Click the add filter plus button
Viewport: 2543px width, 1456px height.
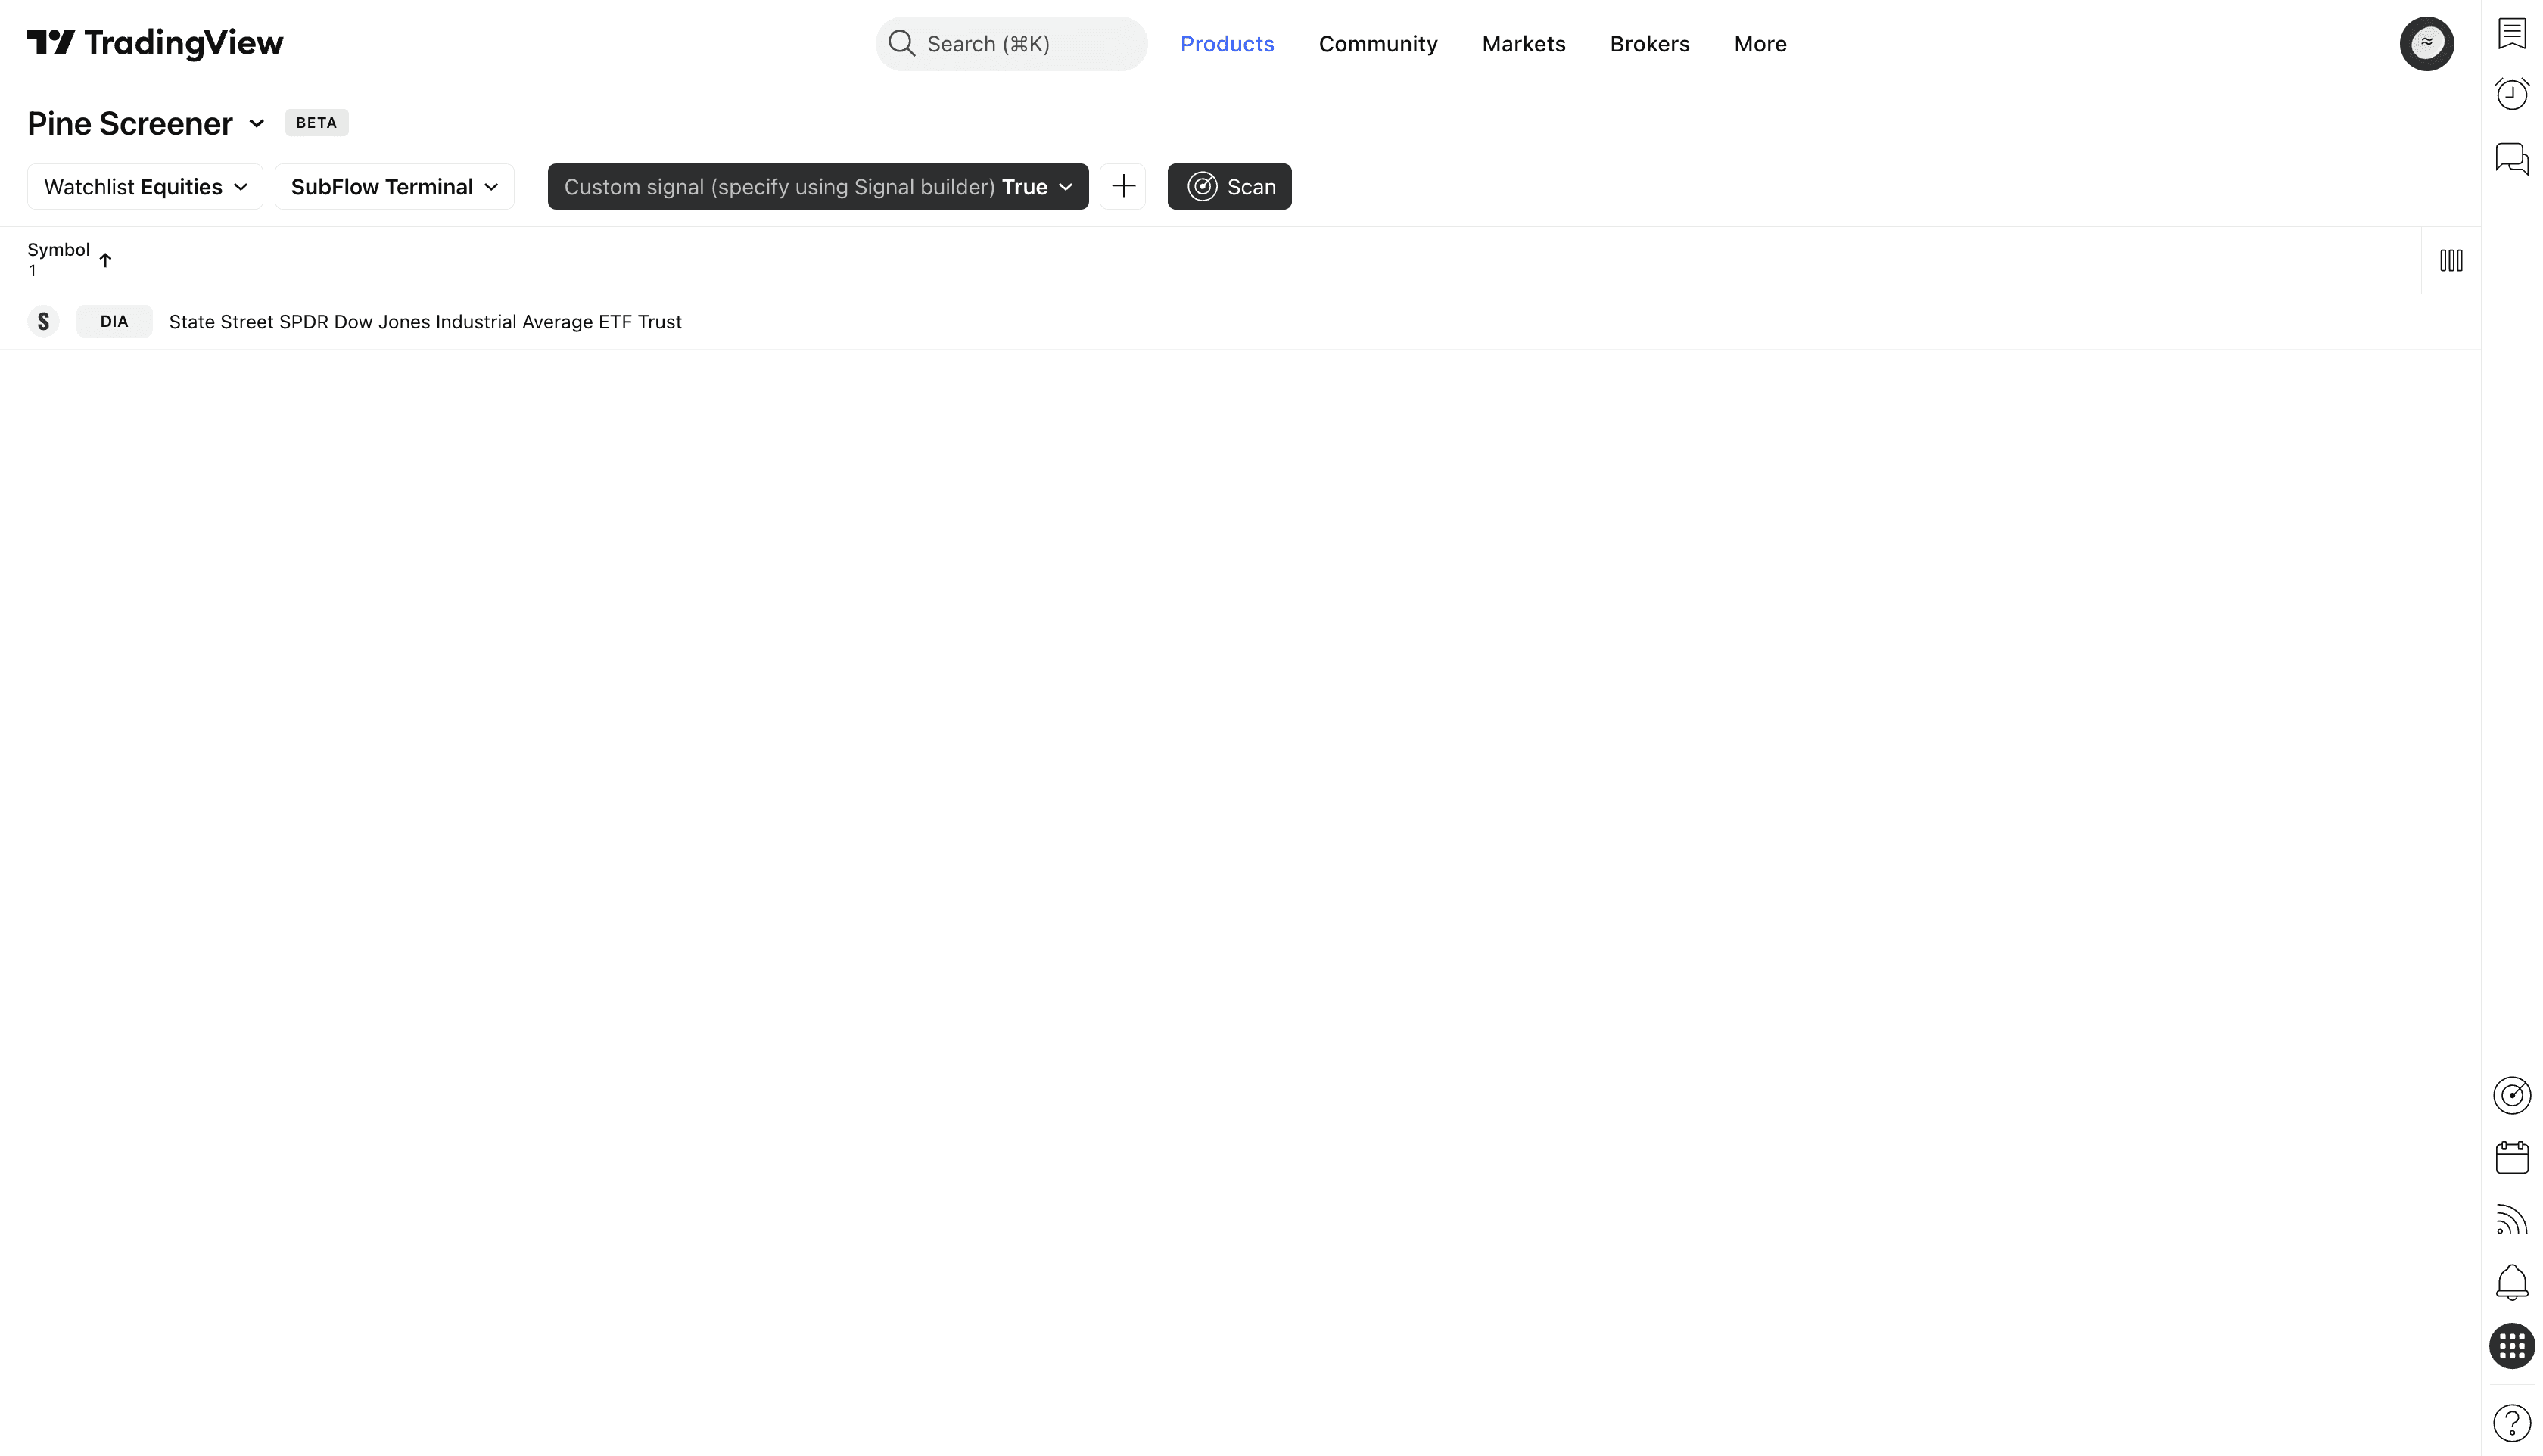coord(1123,186)
